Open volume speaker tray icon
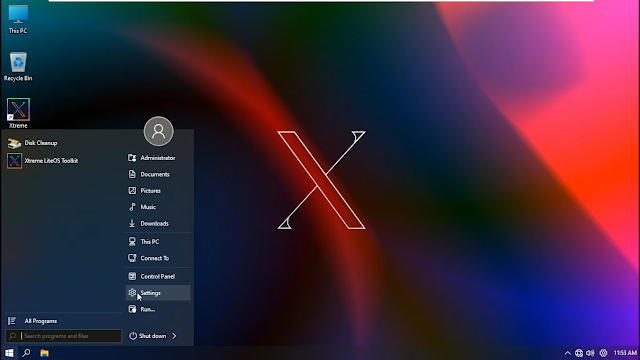The height and width of the screenshot is (360, 640). tap(591, 353)
